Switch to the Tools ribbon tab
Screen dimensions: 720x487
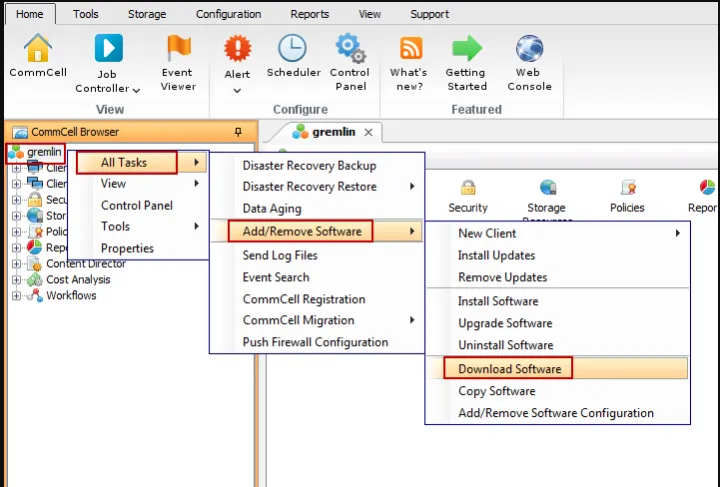point(85,14)
